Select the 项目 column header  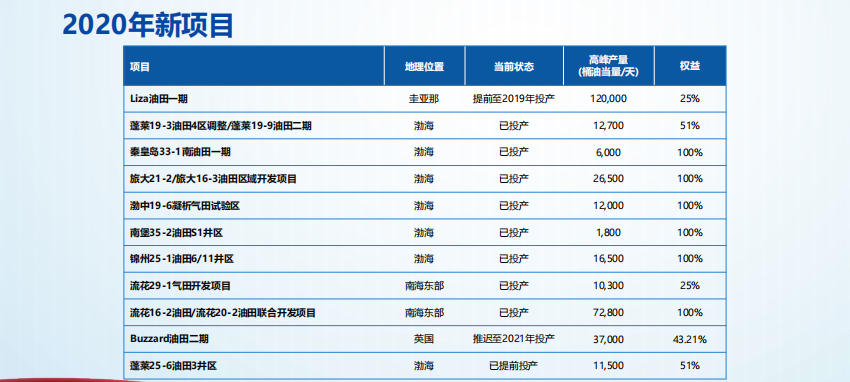[139, 67]
